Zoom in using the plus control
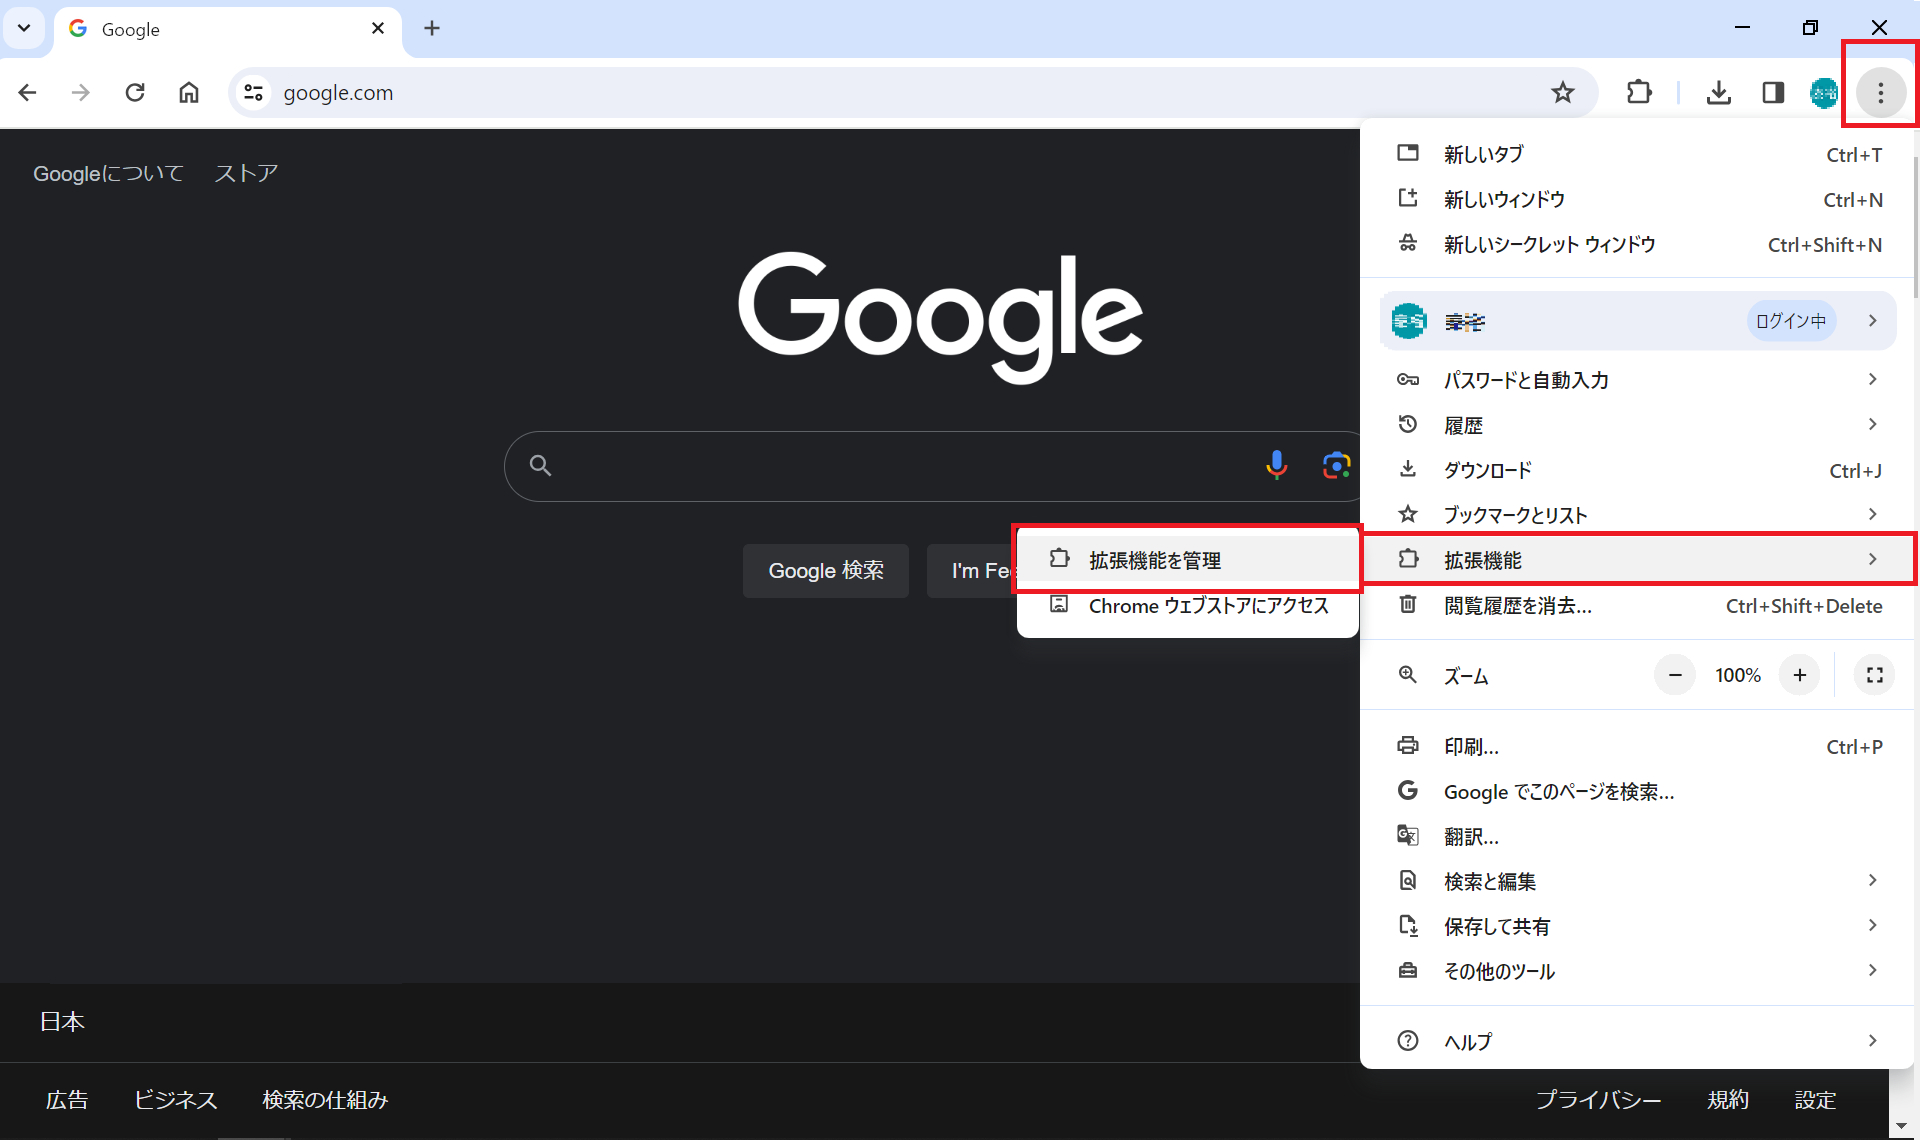 (1800, 675)
